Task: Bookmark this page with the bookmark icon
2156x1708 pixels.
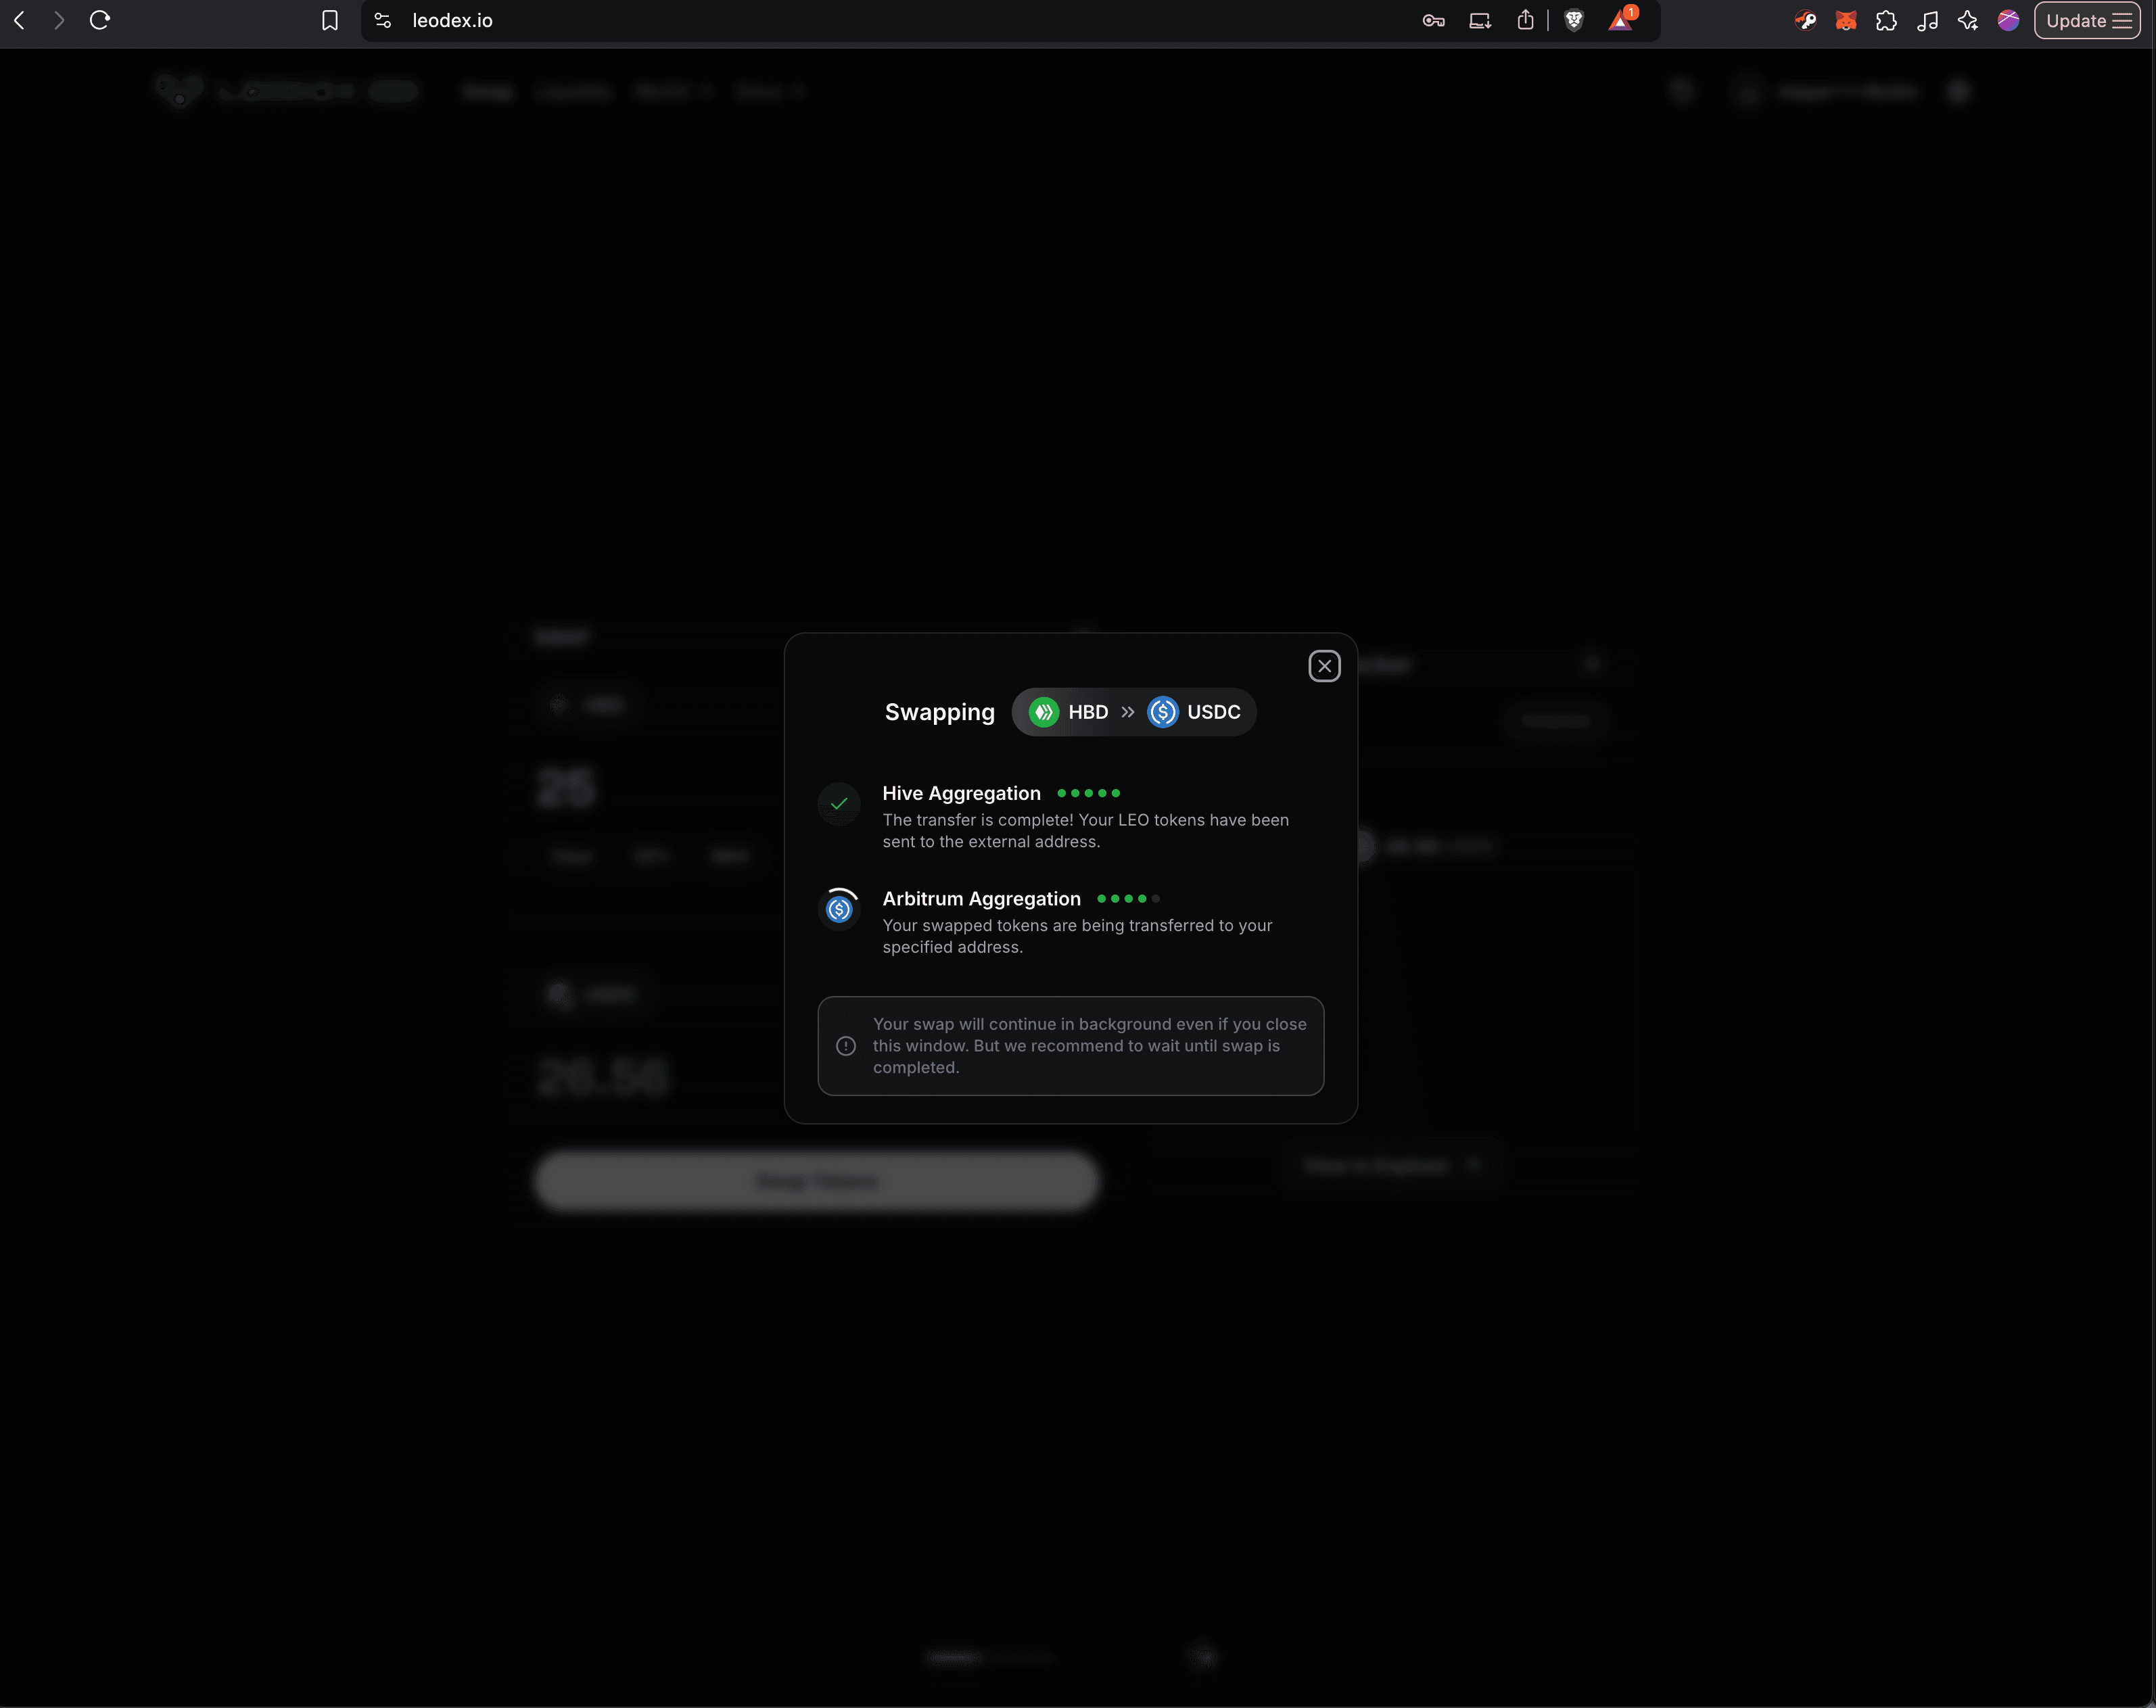Action: (330, 20)
